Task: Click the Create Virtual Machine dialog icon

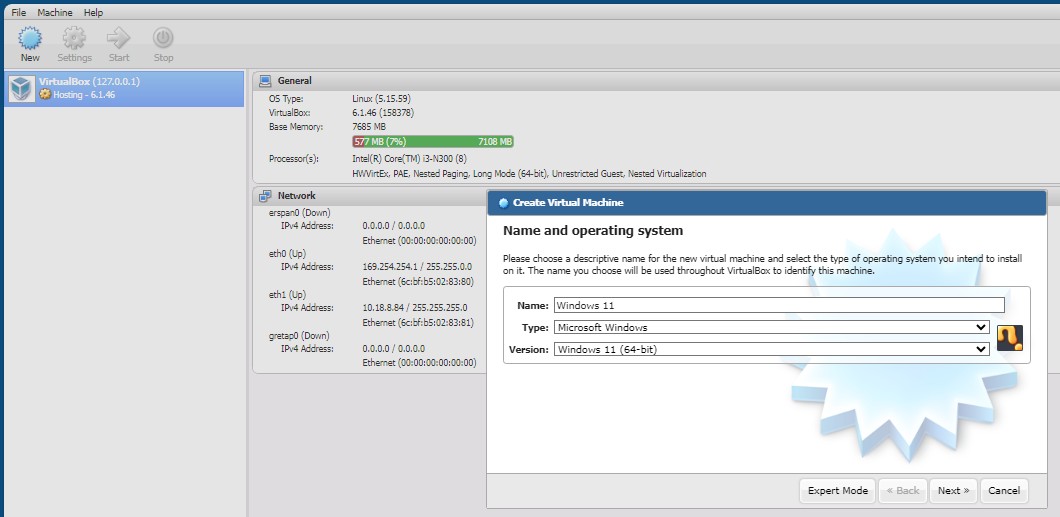Action: [x=503, y=203]
